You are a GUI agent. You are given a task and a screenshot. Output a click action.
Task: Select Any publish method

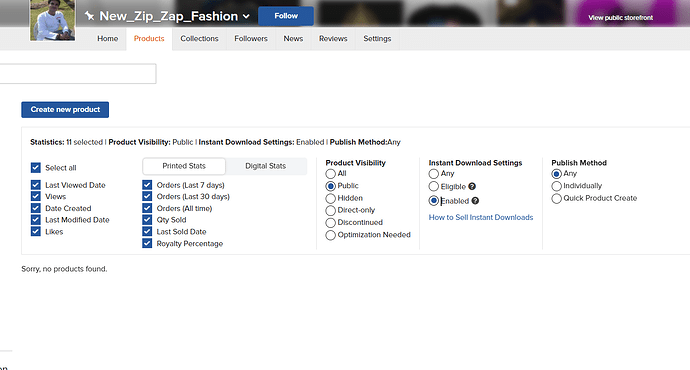tap(556, 174)
